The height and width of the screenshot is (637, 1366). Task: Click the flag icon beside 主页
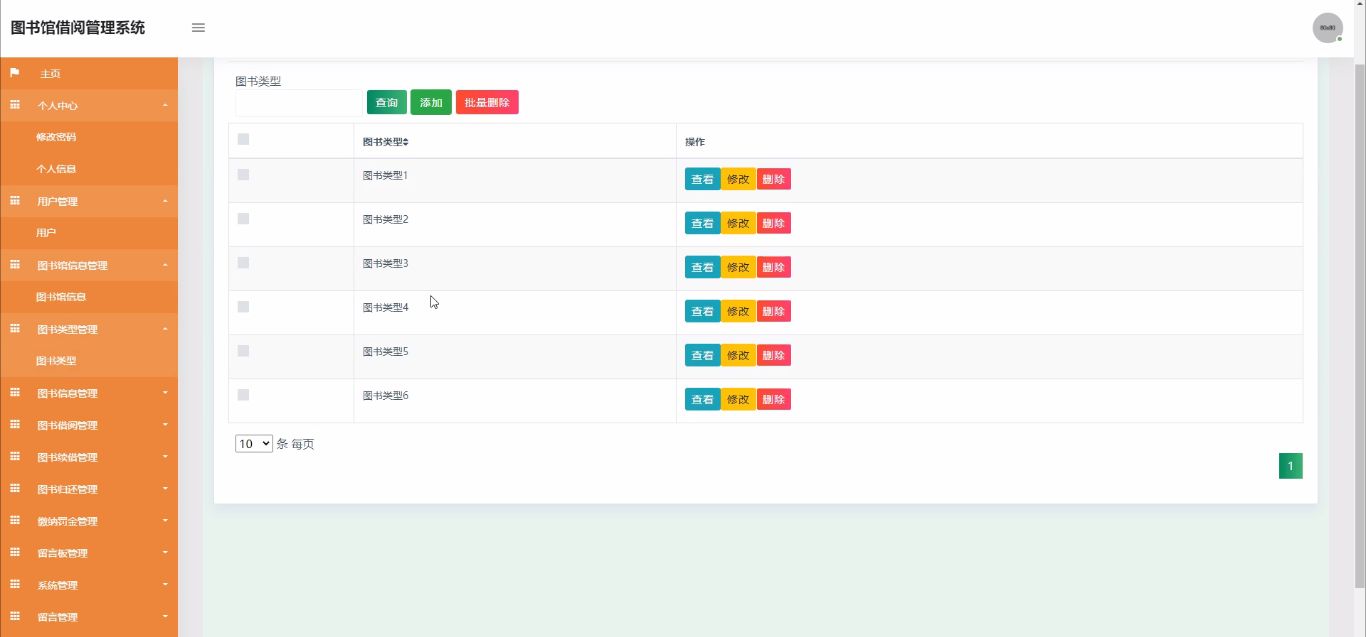(15, 73)
